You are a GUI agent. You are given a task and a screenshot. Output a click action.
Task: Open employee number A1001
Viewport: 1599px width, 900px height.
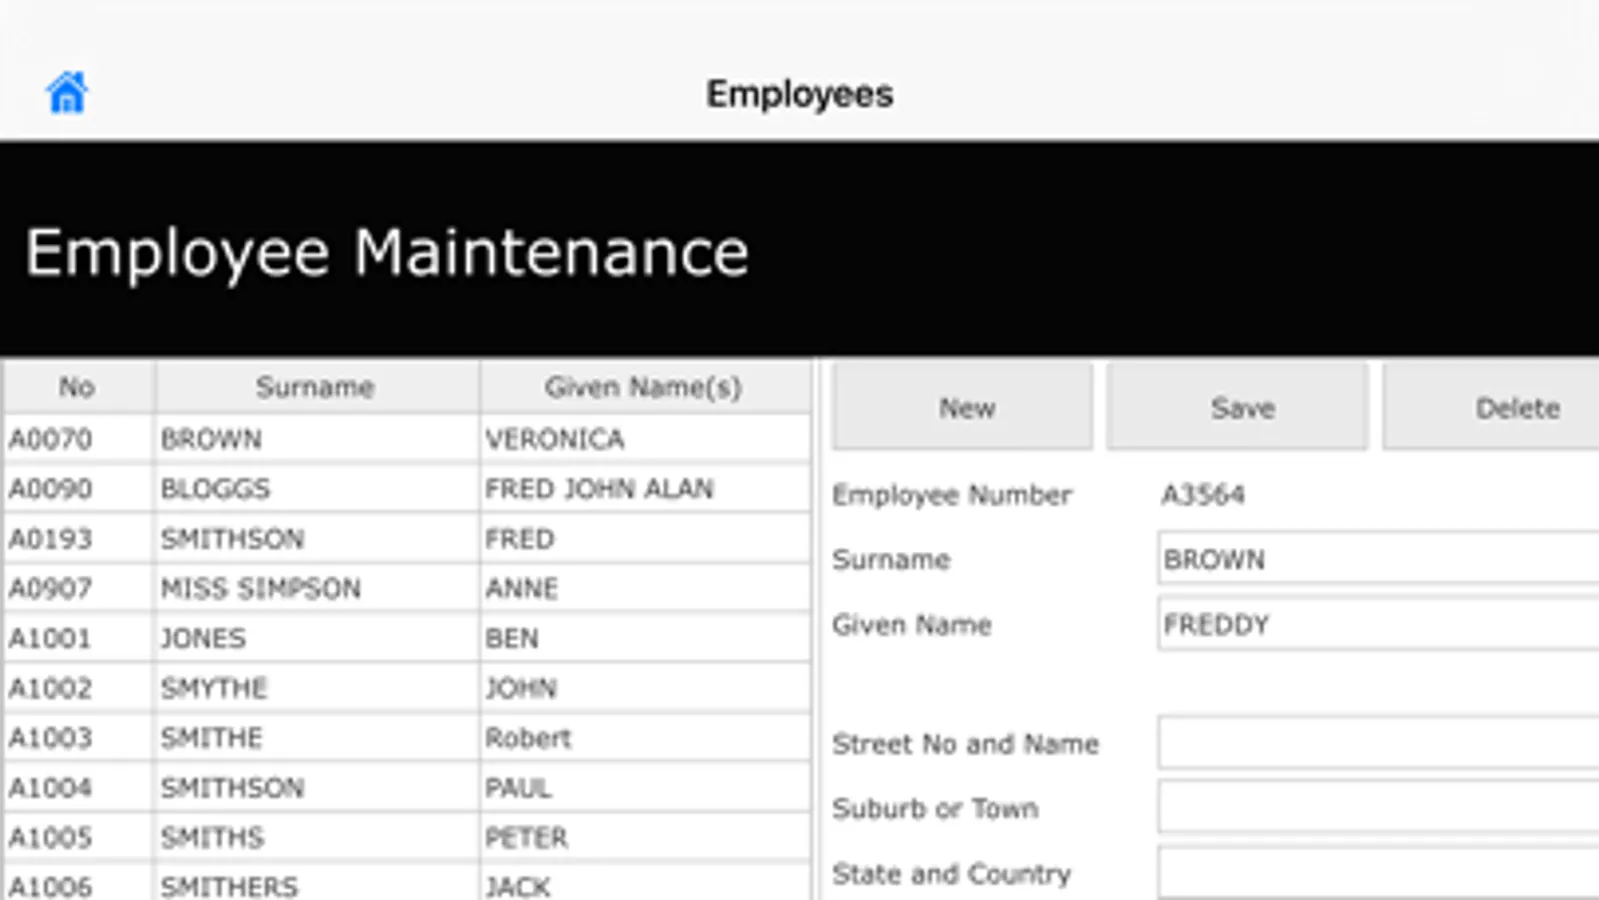coord(50,638)
